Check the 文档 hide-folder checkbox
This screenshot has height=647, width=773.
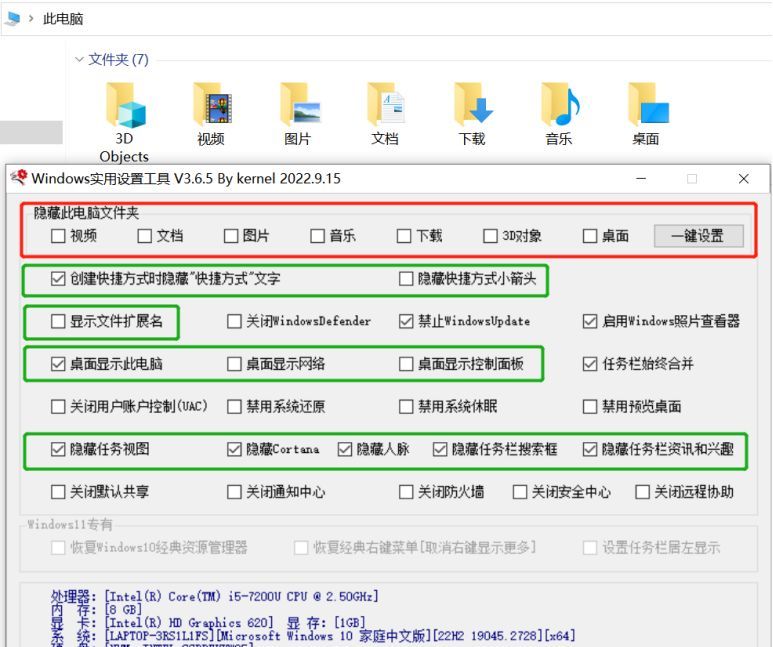point(144,236)
